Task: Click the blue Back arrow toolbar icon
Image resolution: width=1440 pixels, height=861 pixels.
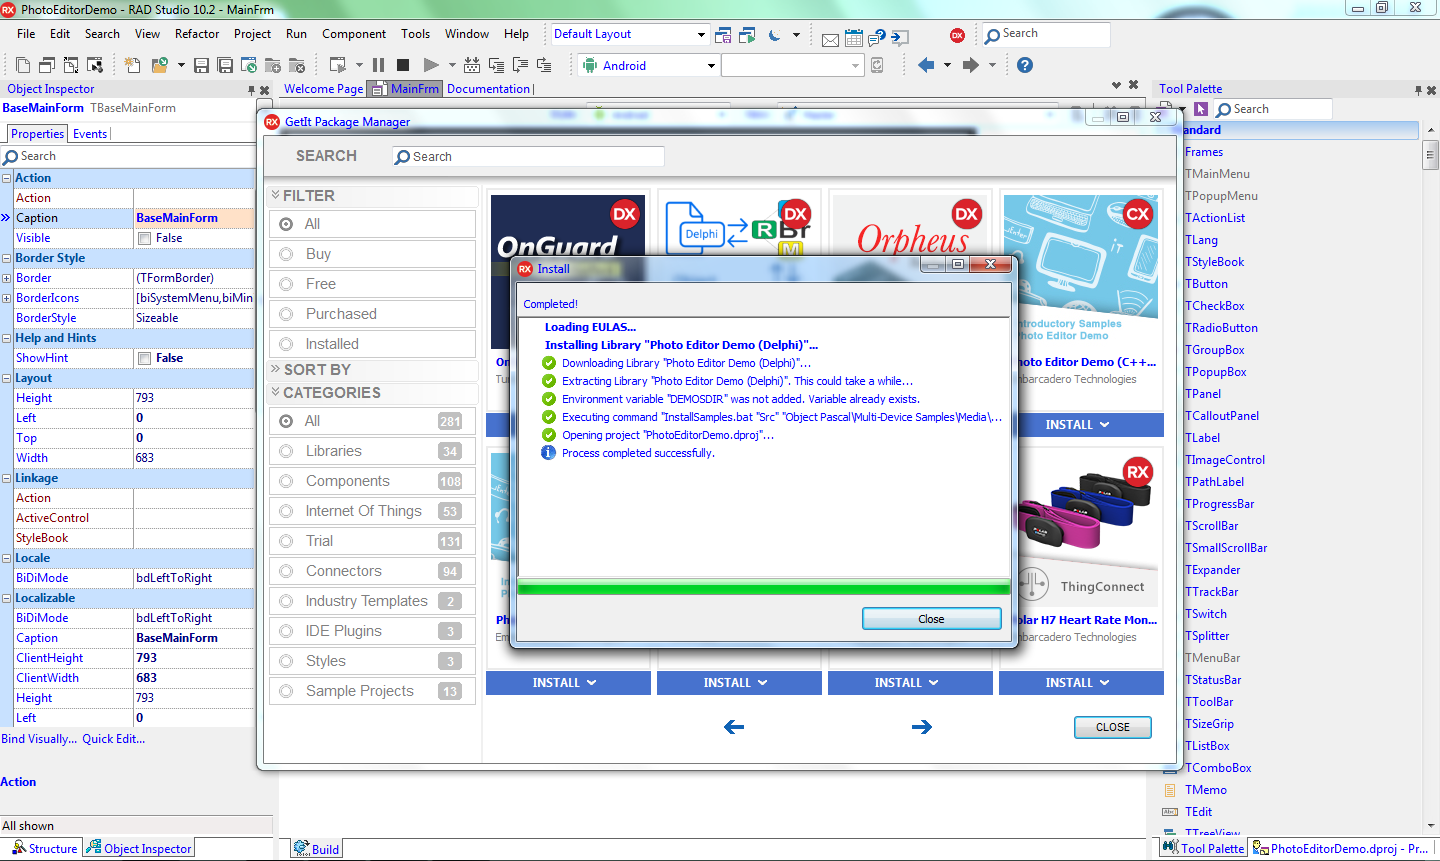Action: pos(926,65)
